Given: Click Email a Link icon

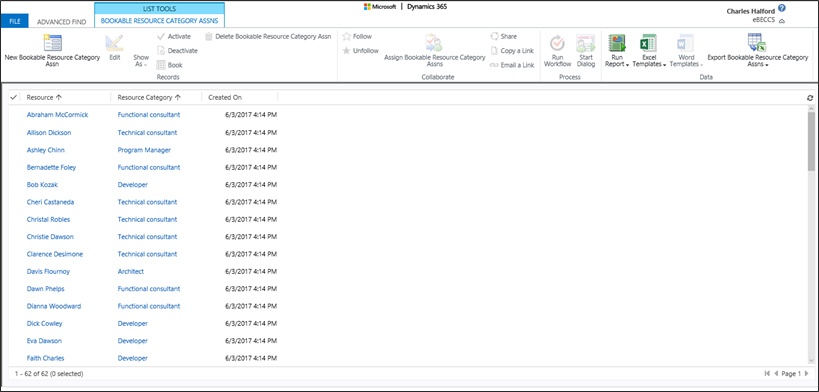Looking at the screenshot, I should 495,65.
